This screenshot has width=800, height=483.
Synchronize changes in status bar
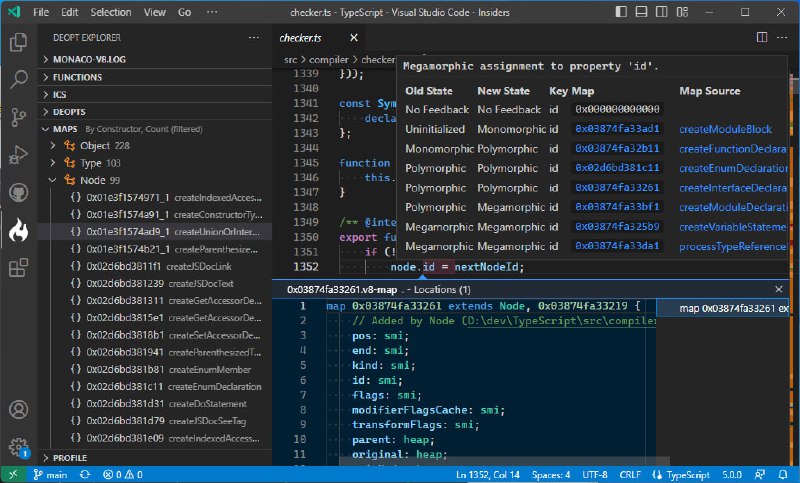[x=85, y=474]
